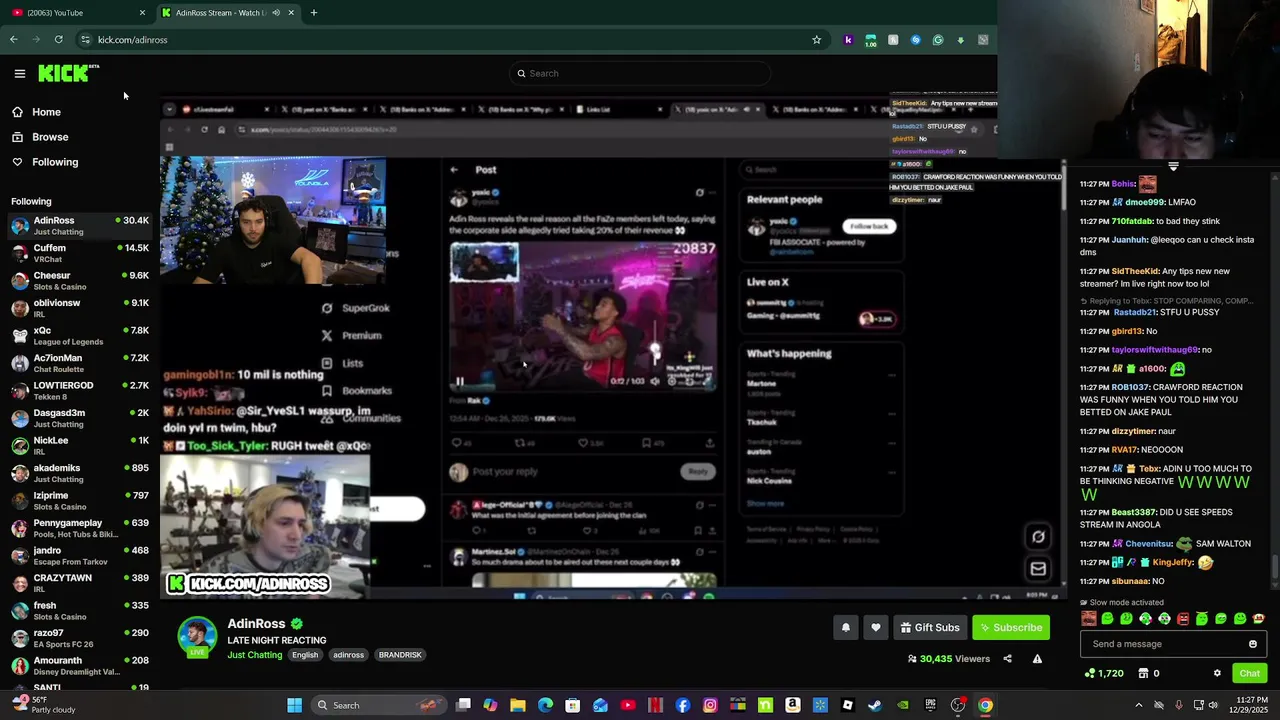Click the green Subscribe button
The image size is (1280, 720).
[x=1011, y=627]
